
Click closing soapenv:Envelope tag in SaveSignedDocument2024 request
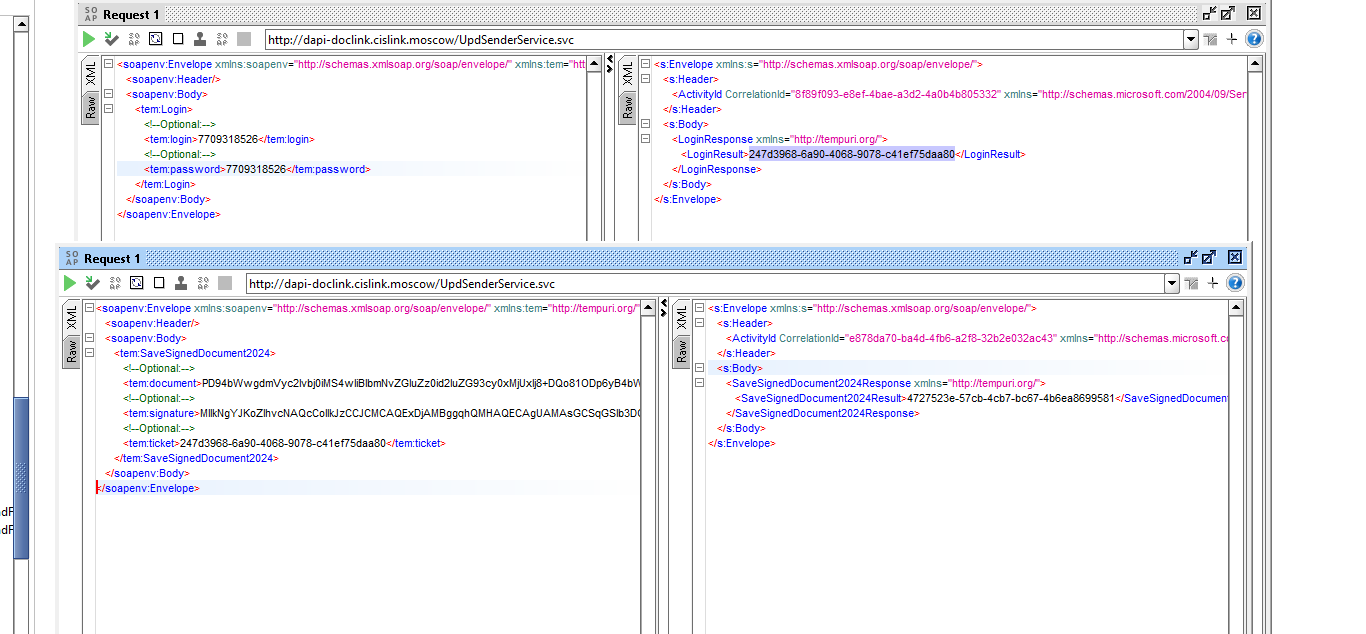[148, 488]
